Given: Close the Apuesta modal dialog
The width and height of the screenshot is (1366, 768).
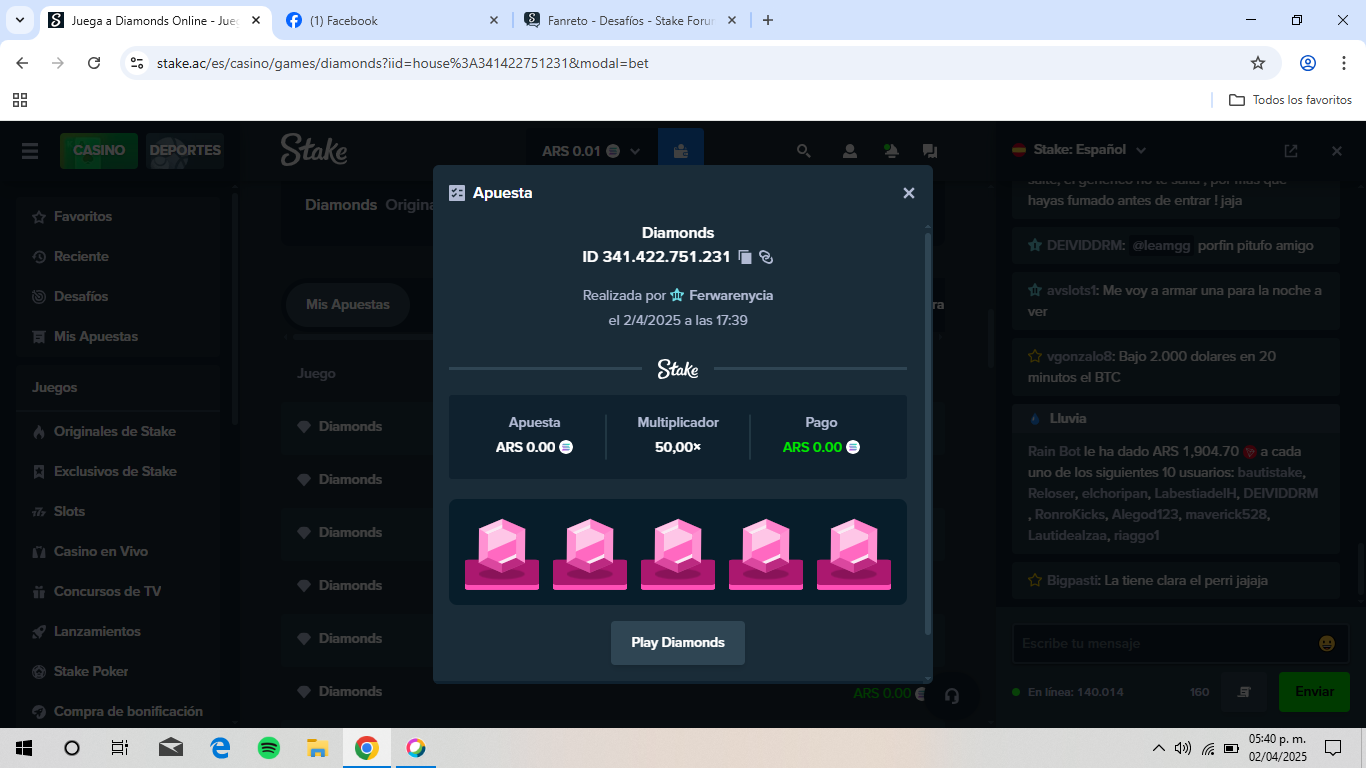Looking at the screenshot, I should tap(909, 193).
